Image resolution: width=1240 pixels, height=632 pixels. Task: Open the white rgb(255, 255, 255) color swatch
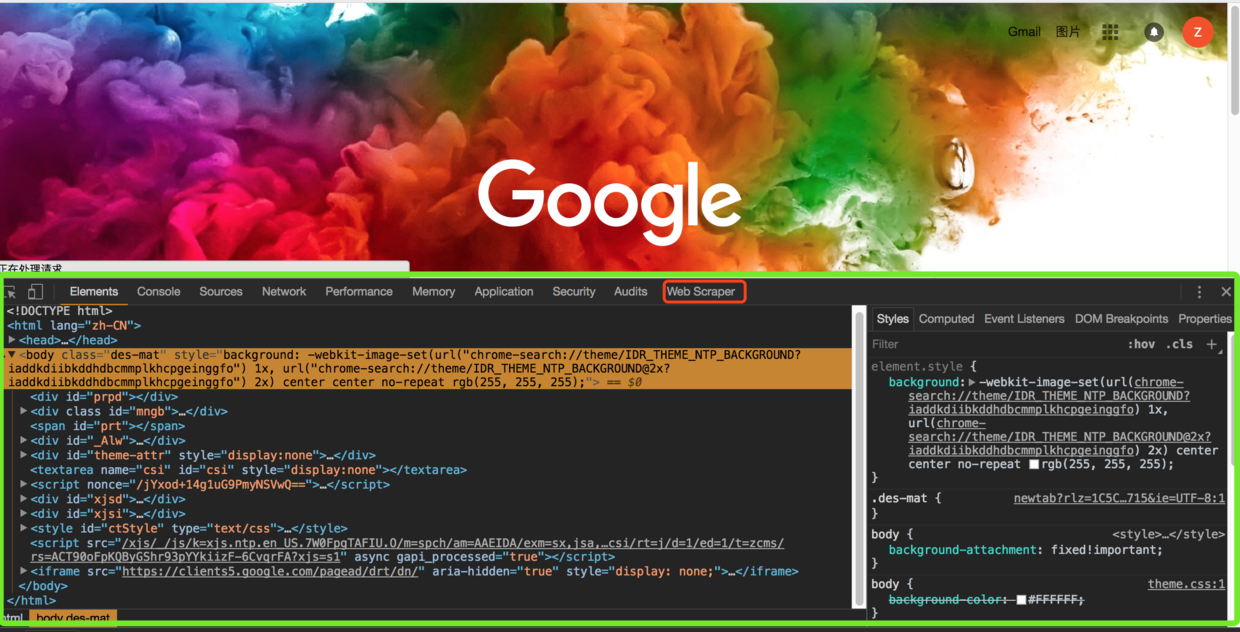click(1034, 465)
